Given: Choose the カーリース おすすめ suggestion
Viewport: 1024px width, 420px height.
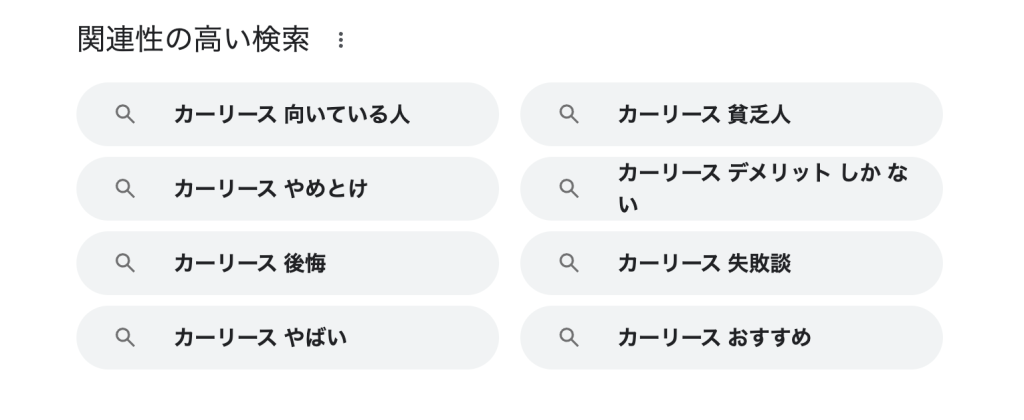Looking at the screenshot, I should click(x=731, y=338).
